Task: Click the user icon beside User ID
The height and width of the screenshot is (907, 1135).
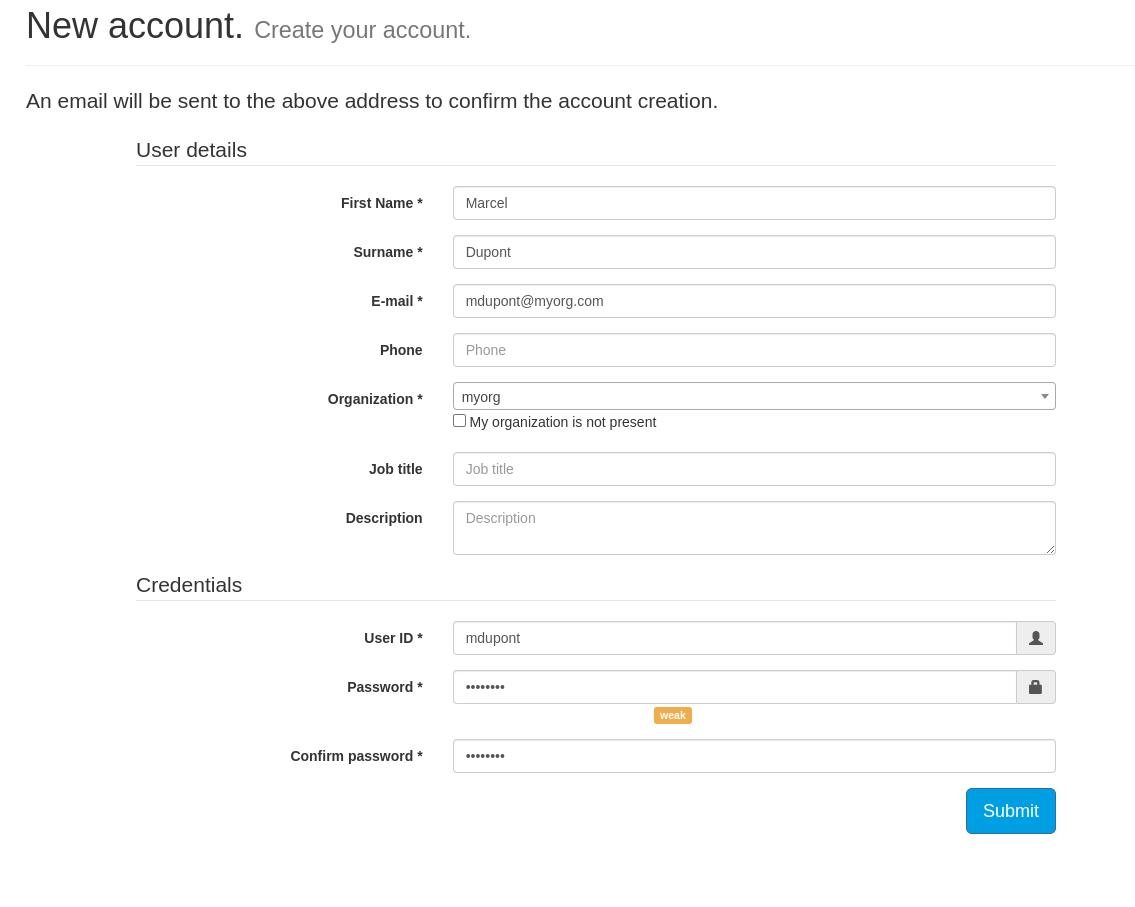Action: pyautogui.click(x=1036, y=638)
